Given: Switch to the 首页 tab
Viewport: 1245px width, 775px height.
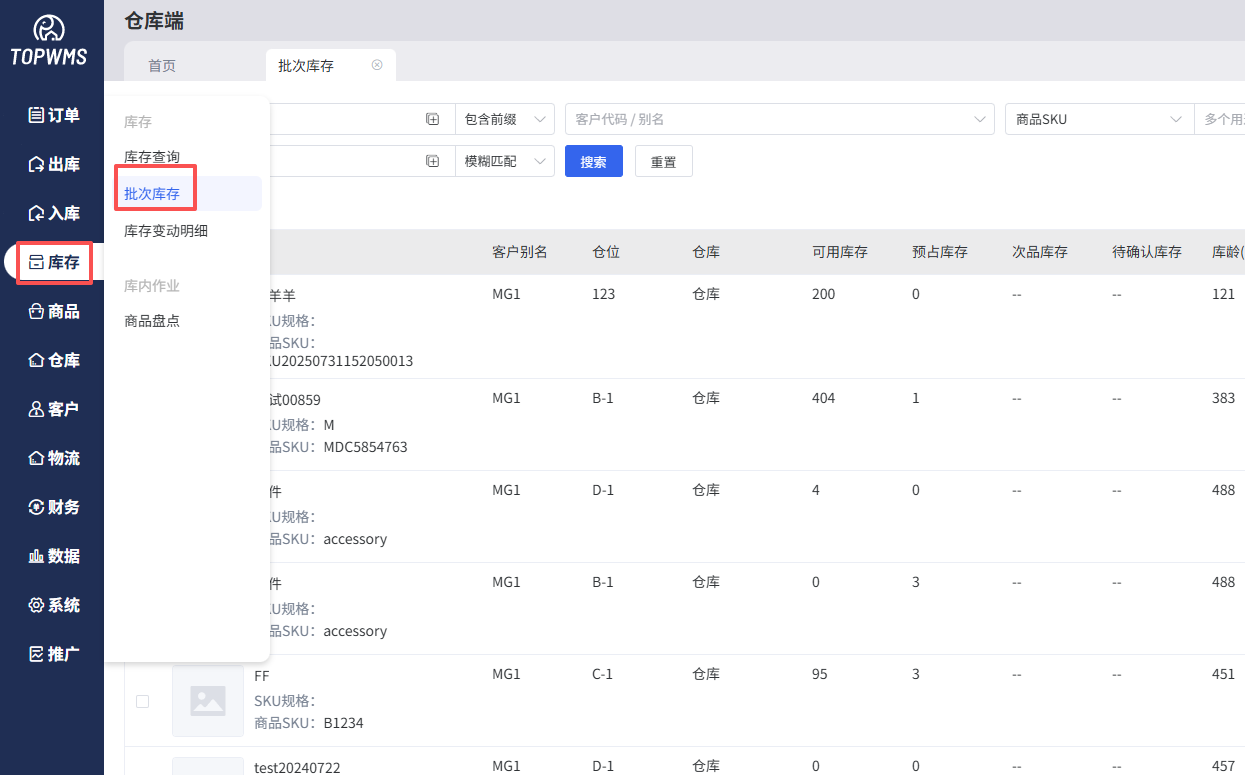Looking at the screenshot, I should point(162,66).
